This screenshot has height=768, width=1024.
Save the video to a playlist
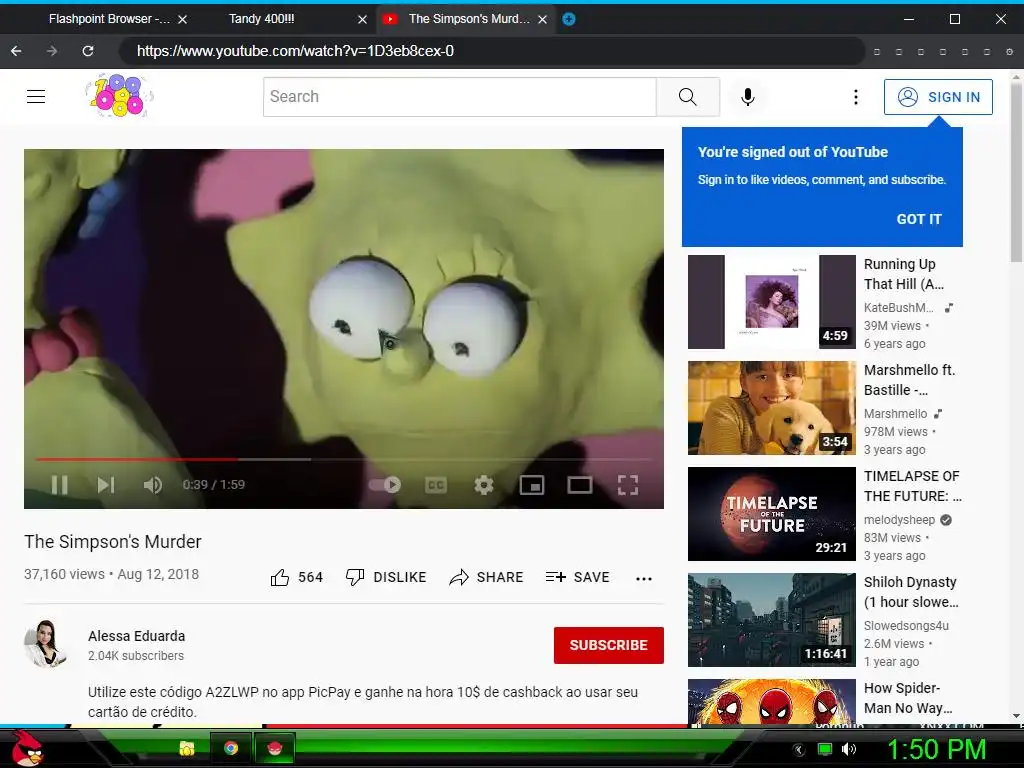[x=577, y=577]
